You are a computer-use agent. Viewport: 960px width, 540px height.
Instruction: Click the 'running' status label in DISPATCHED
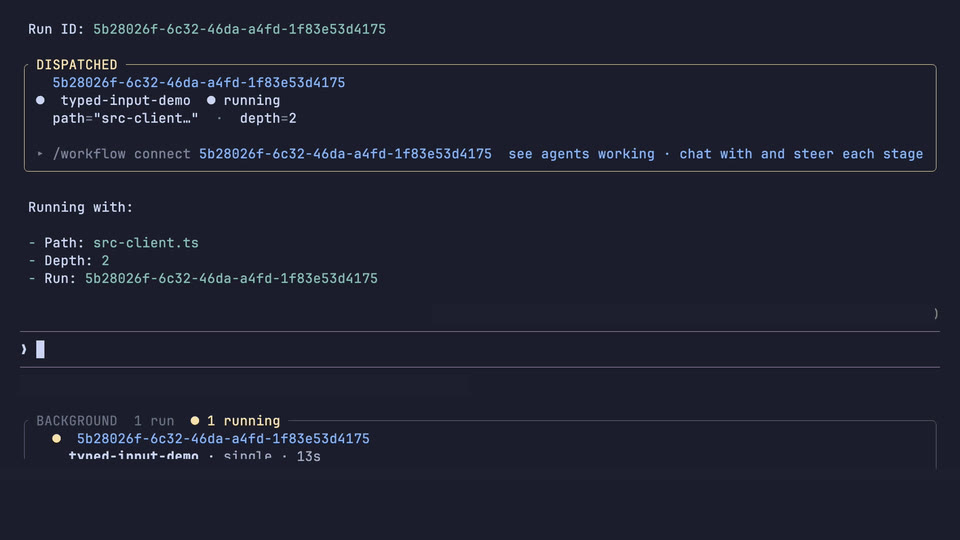click(x=252, y=100)
